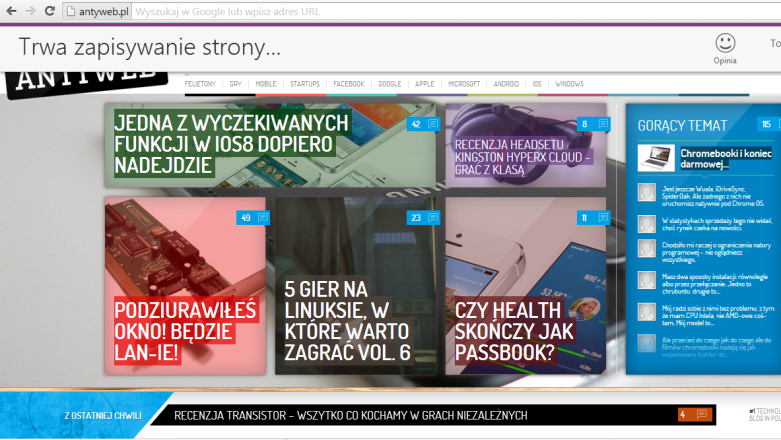The width and height of the screenshot is (781, 440).
Task: Click avatar beside 'Mój radzi sobie' comment
Action: tap(647, 312)
